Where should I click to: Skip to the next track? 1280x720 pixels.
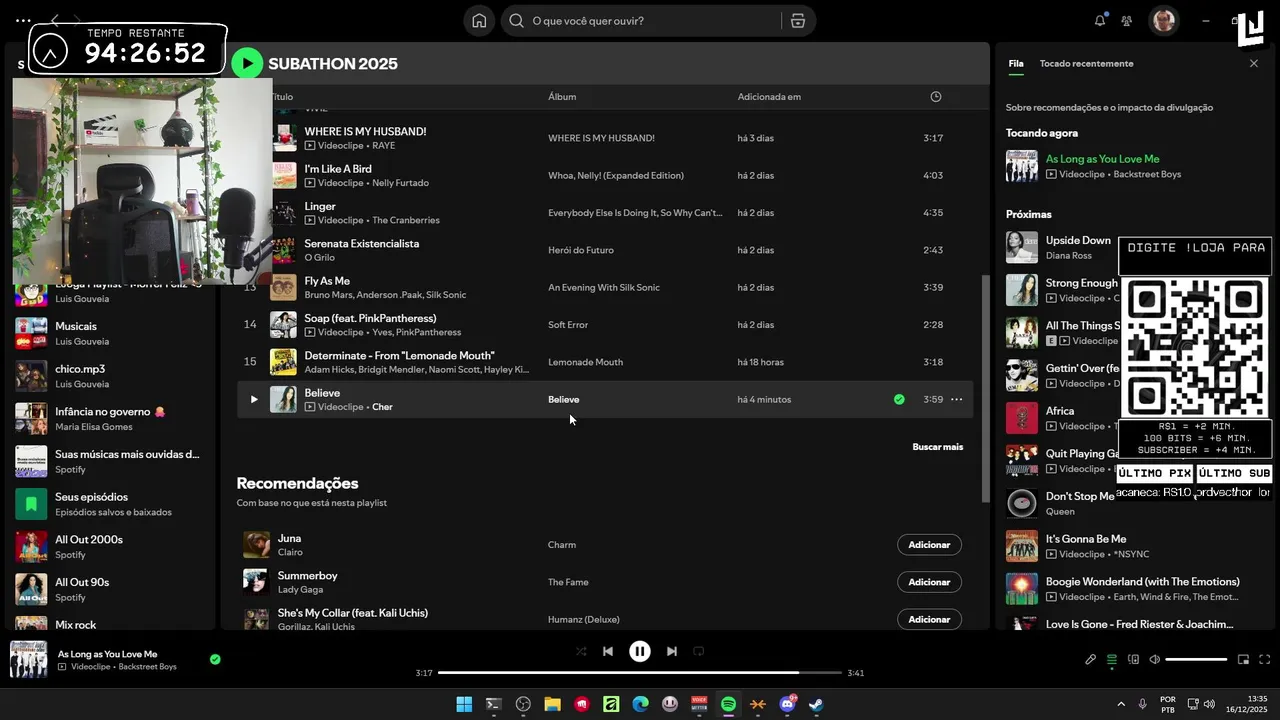tap(672, 651)
